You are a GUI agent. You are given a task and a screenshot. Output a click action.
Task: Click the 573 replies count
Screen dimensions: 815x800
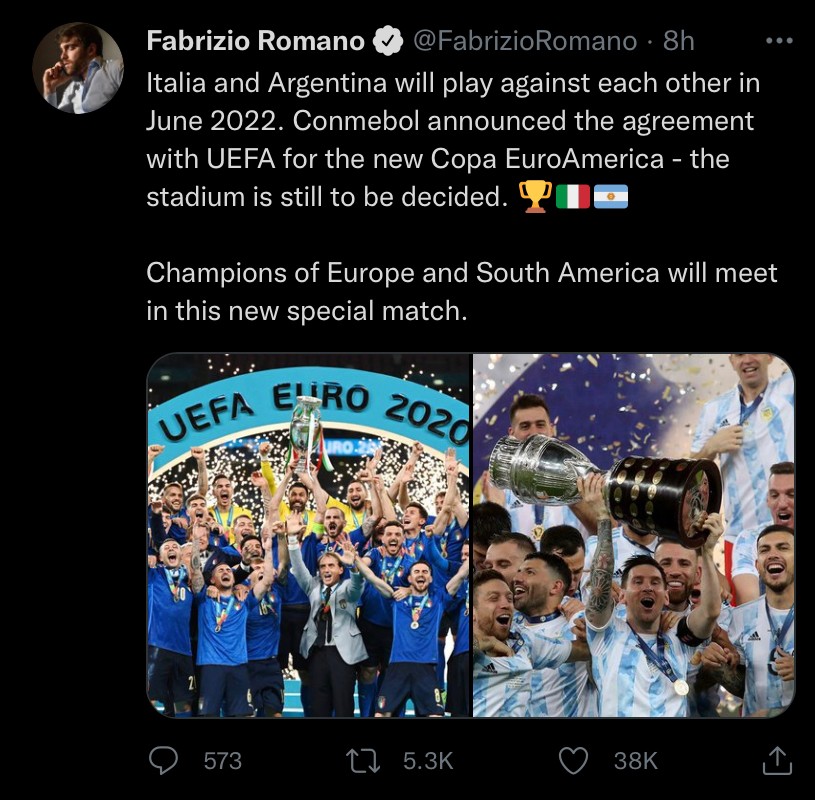pos(222,761)
